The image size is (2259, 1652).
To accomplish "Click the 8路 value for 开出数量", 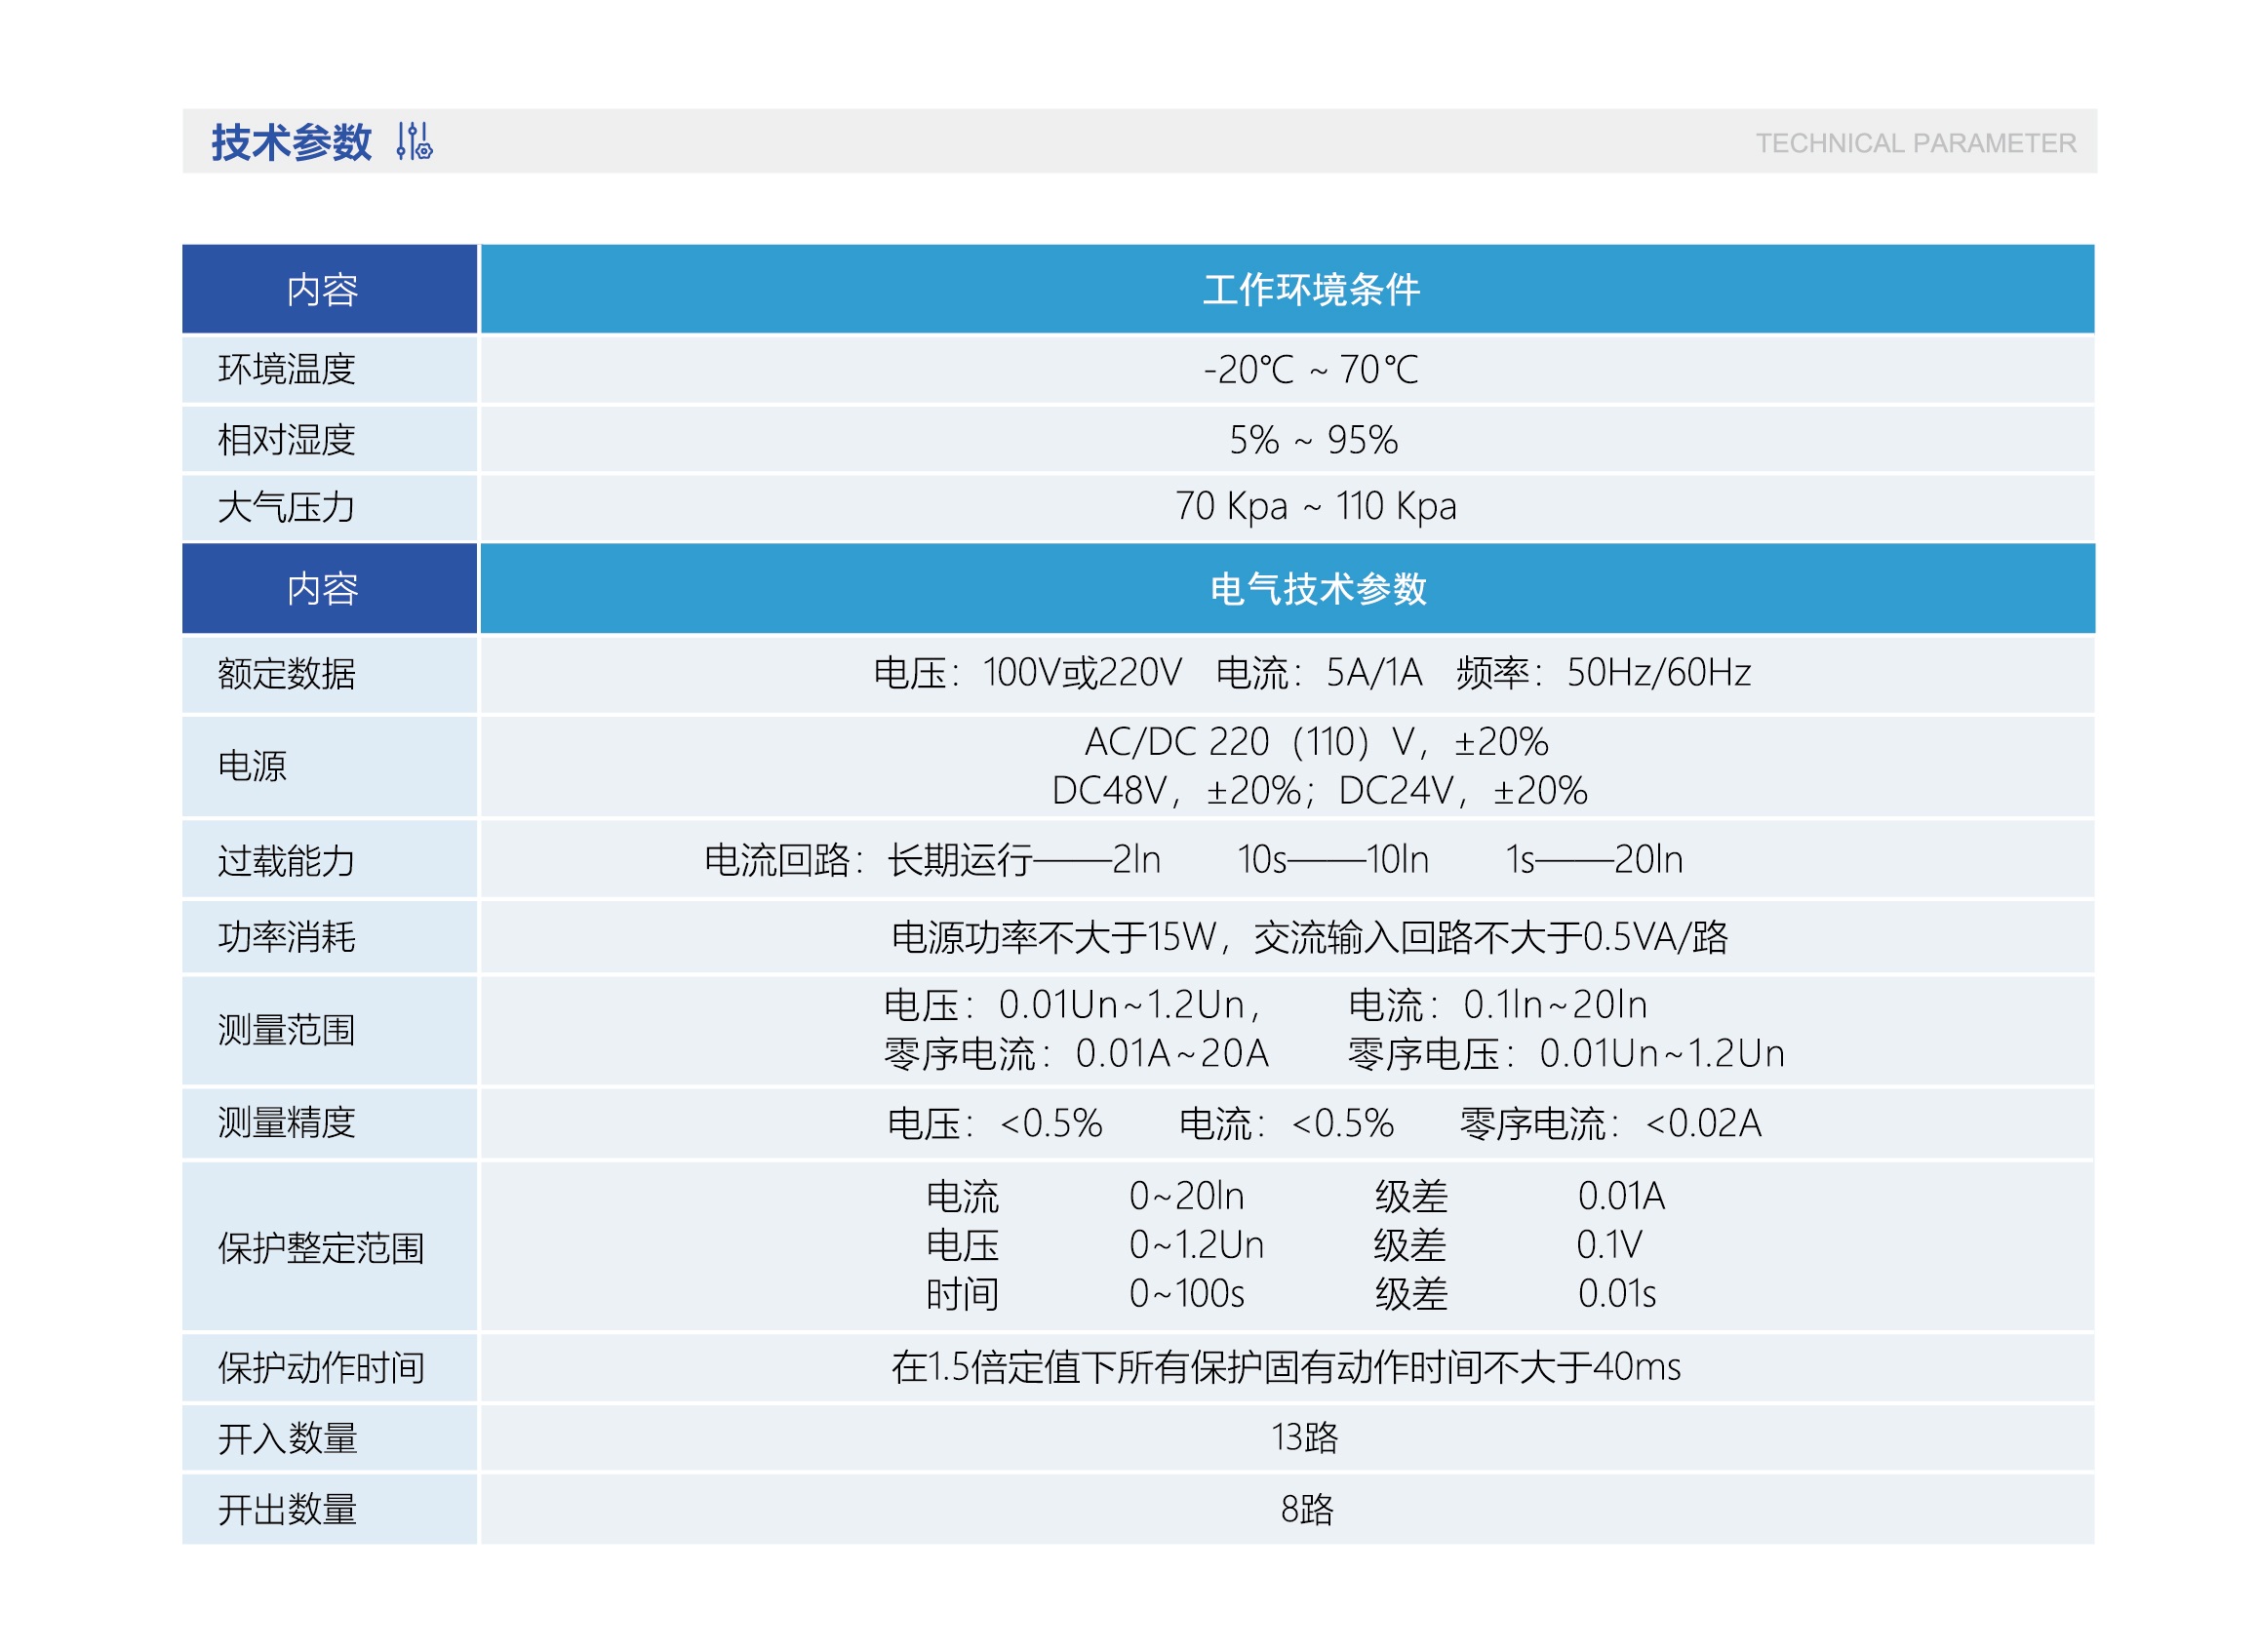I will point(1306,1509).
